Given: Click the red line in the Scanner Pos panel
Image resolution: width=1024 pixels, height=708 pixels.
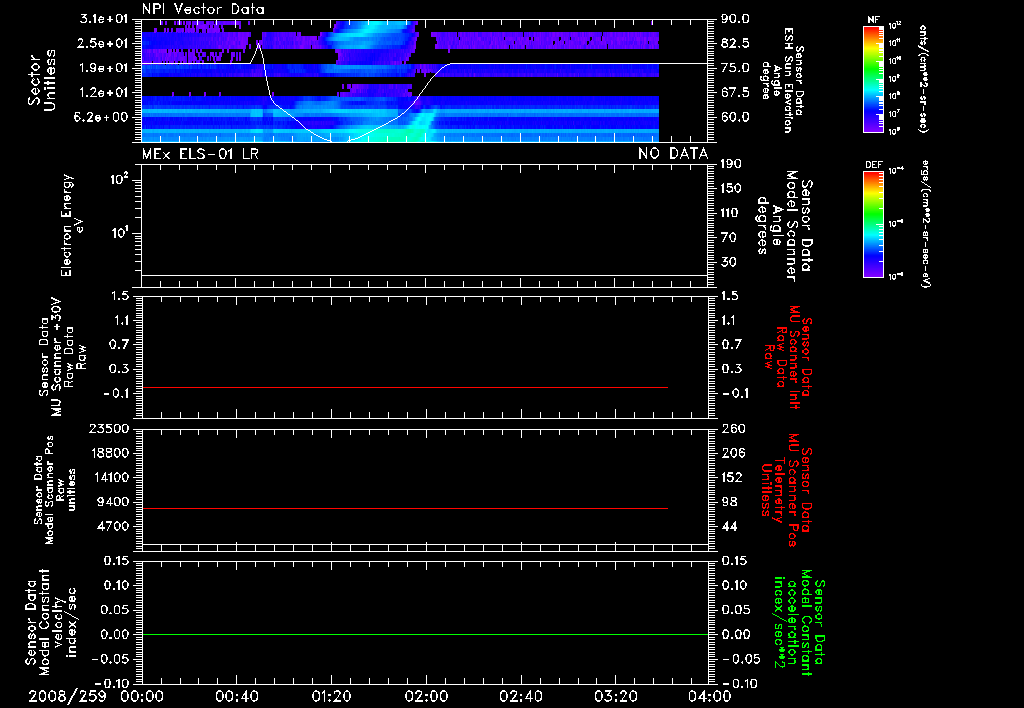Looking at the screenshot, I should click(x=405, y=508).
